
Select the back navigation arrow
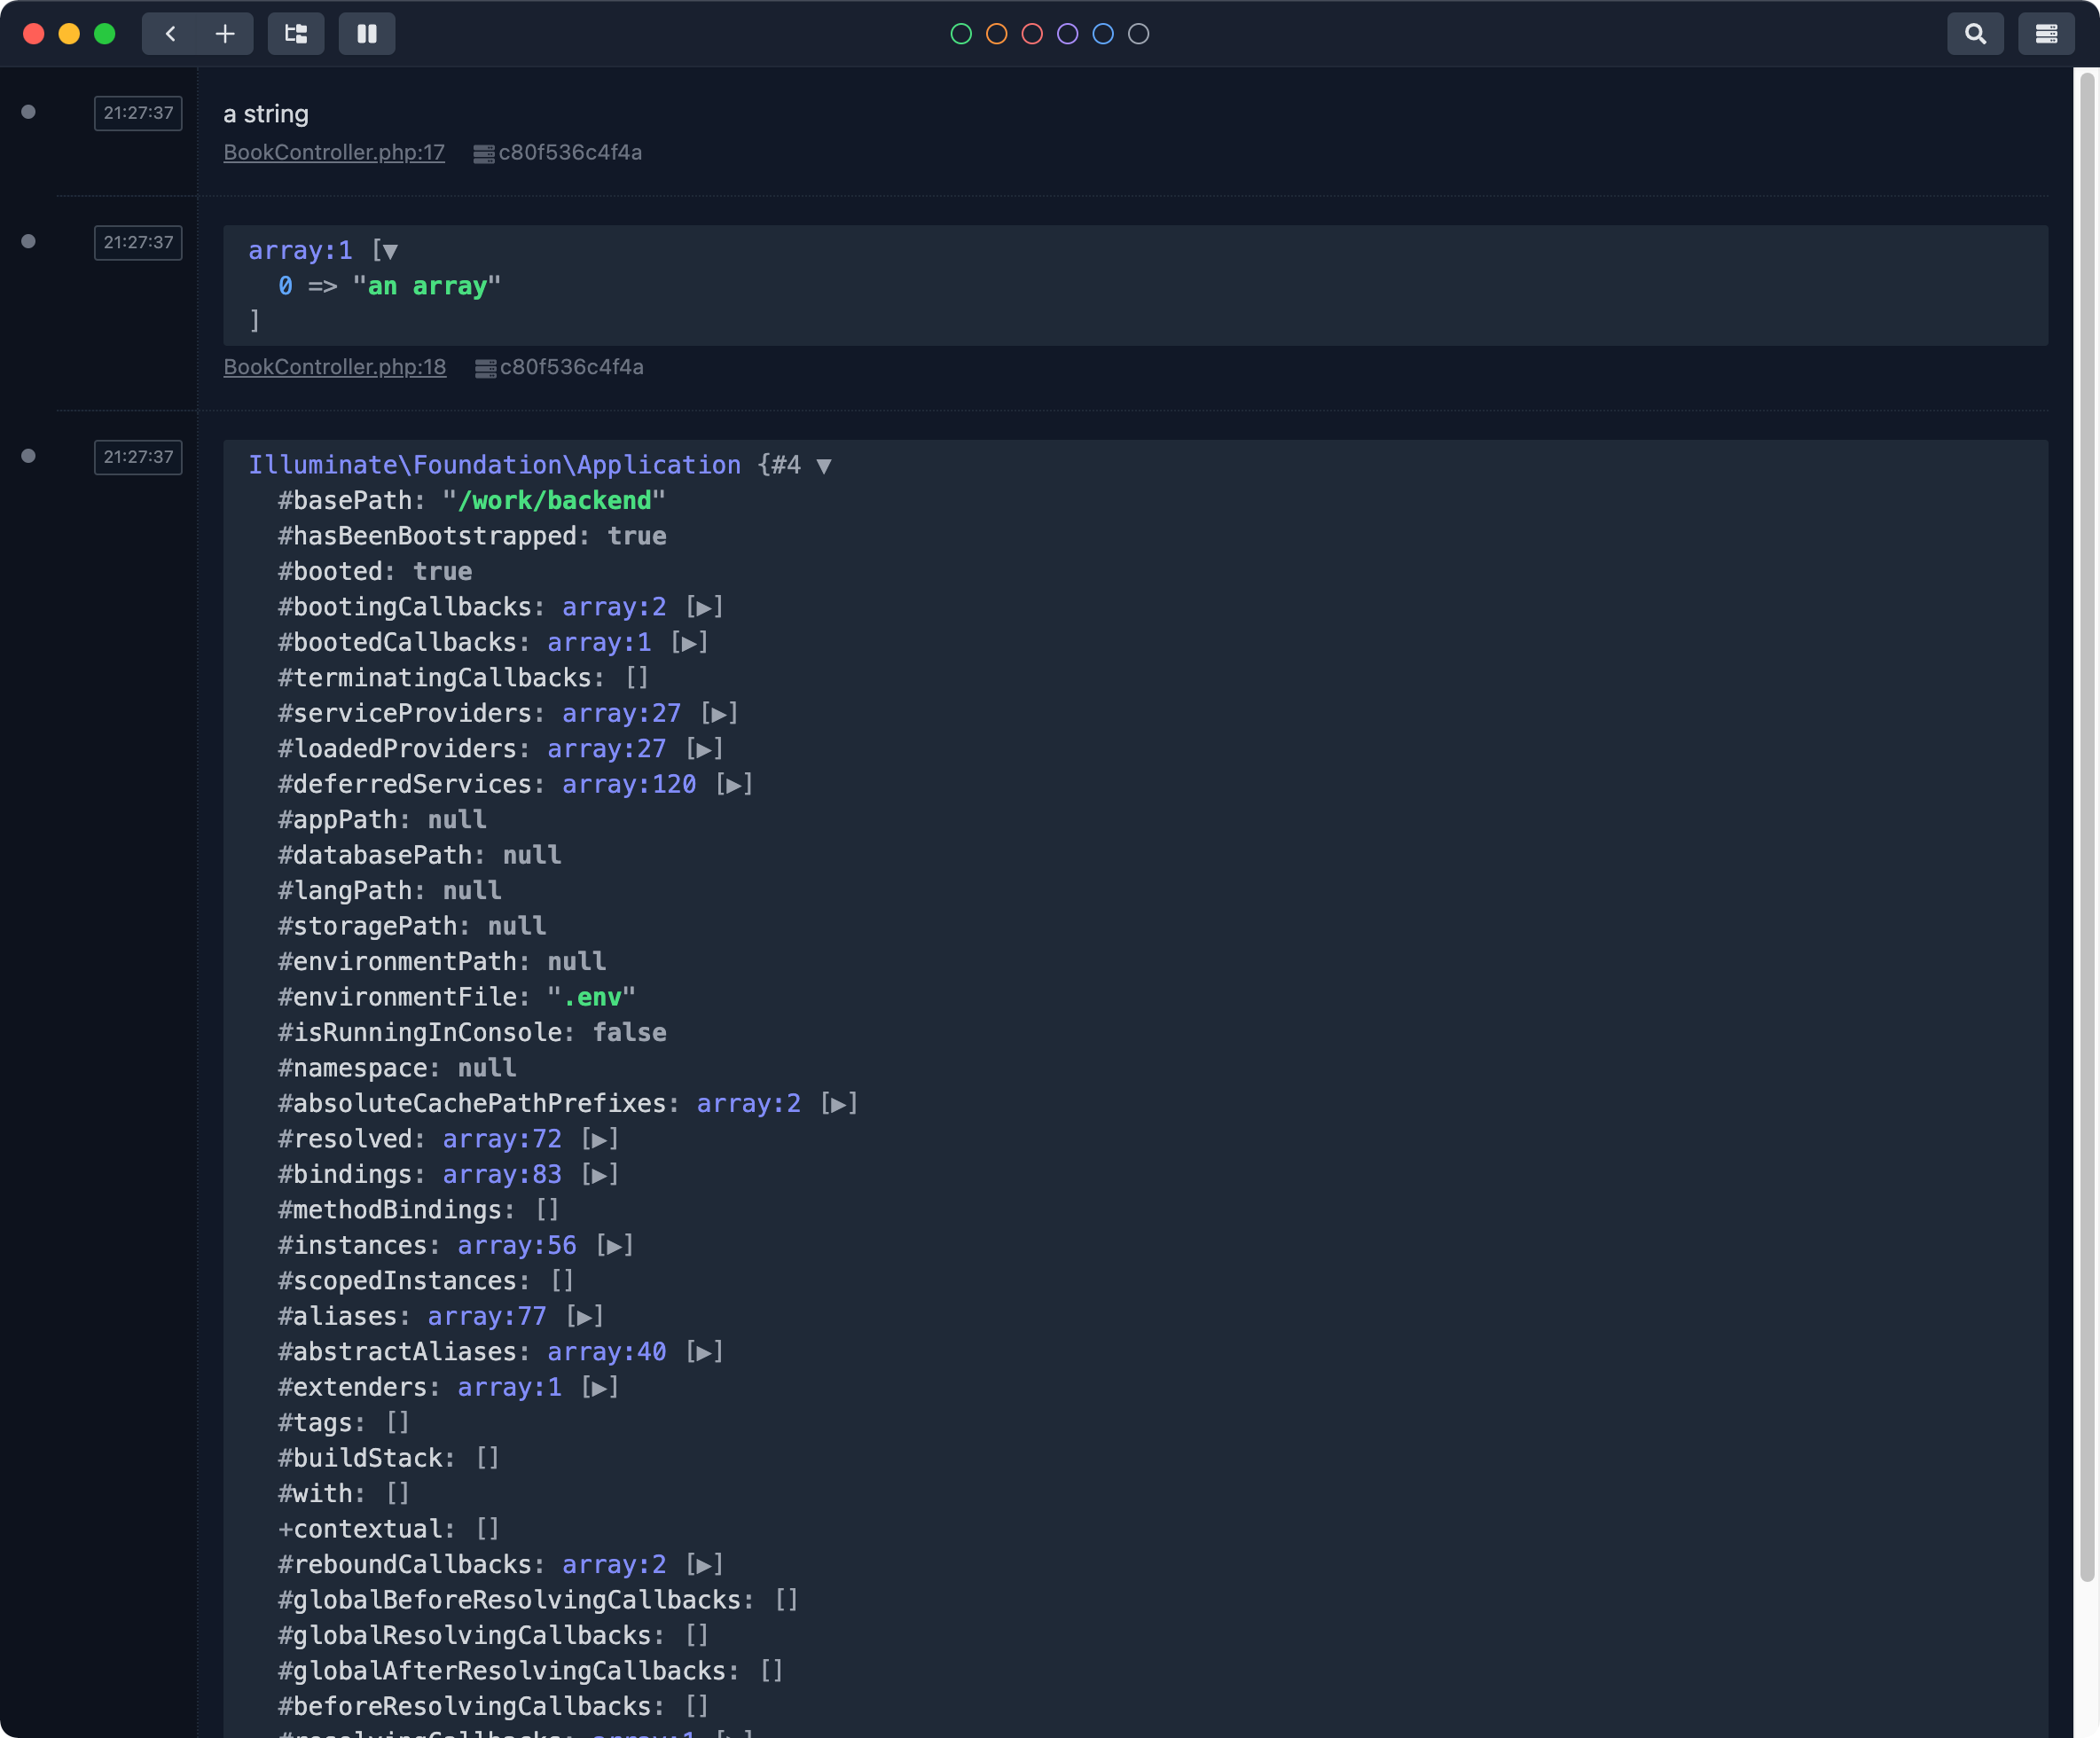tap(170, 33)
